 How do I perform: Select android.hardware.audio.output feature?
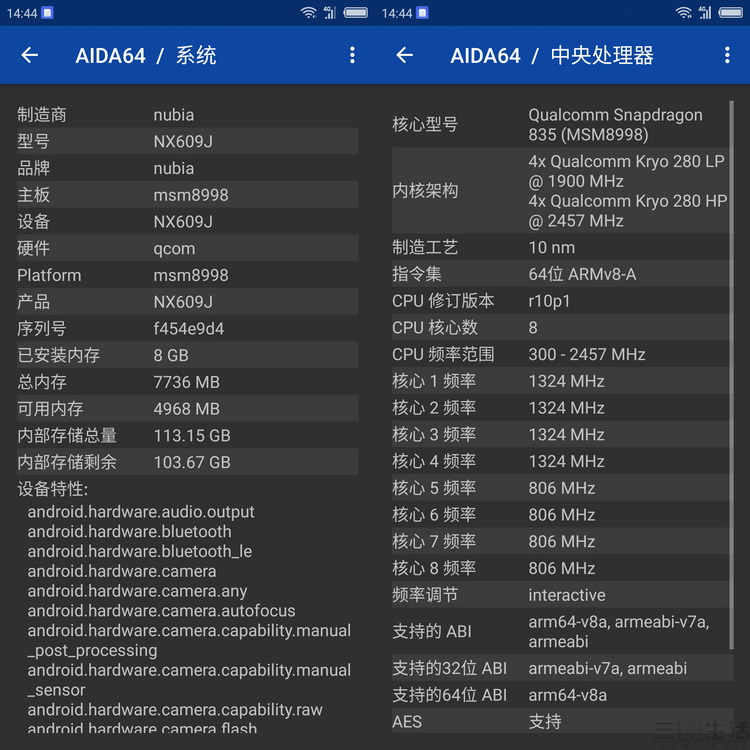(x=141, y=512)
